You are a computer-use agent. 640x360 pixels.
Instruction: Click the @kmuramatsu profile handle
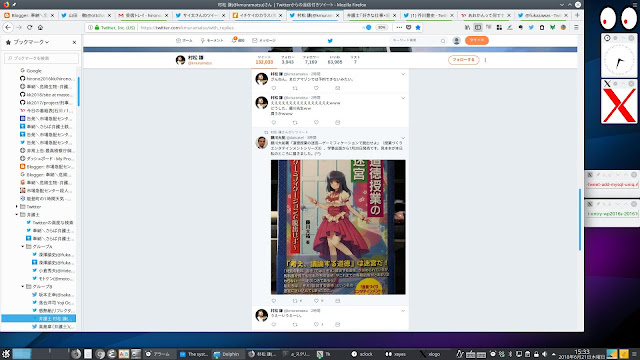point(200,63)
